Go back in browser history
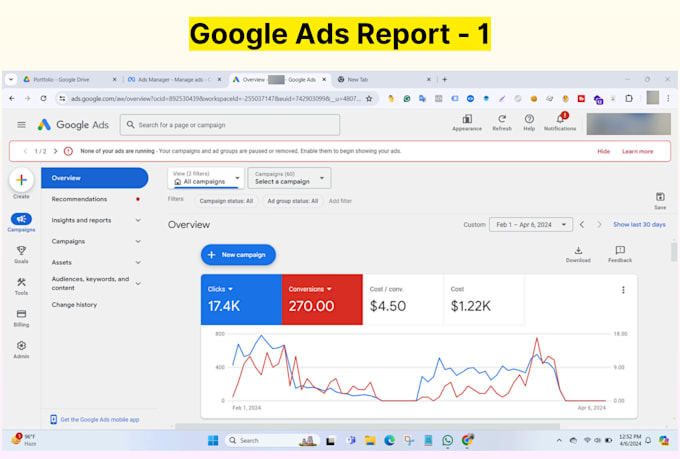 point(12,98)
